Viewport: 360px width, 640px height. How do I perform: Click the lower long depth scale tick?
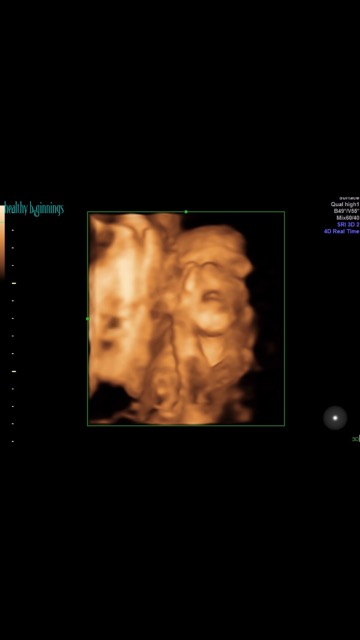click(x=14, y=371)
